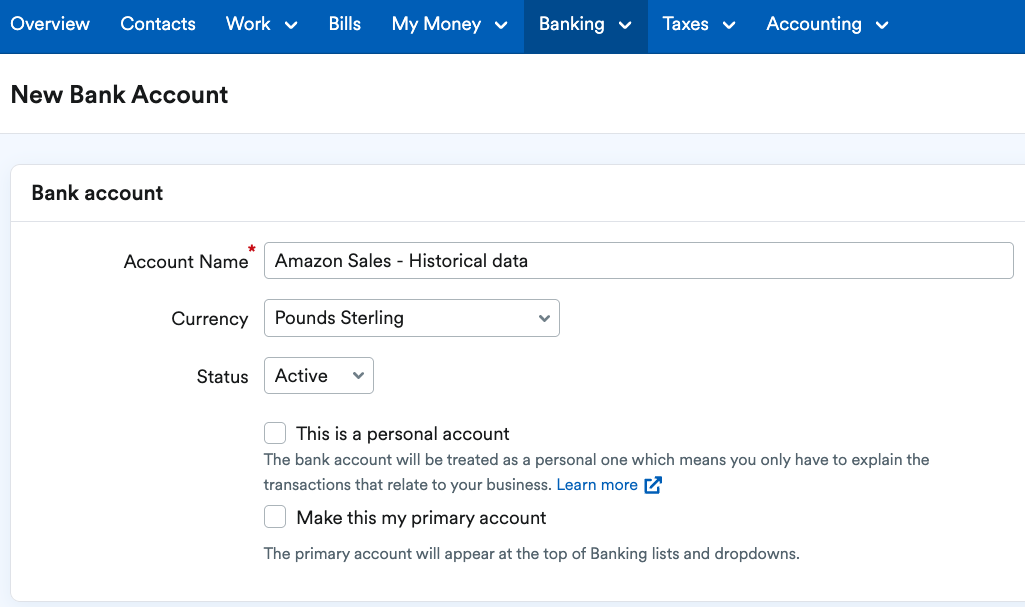Image resolution: width=1025 pixels, height=607 pixels.
Task: Click the external link icon beside Learn more
Action: point(653,485)
